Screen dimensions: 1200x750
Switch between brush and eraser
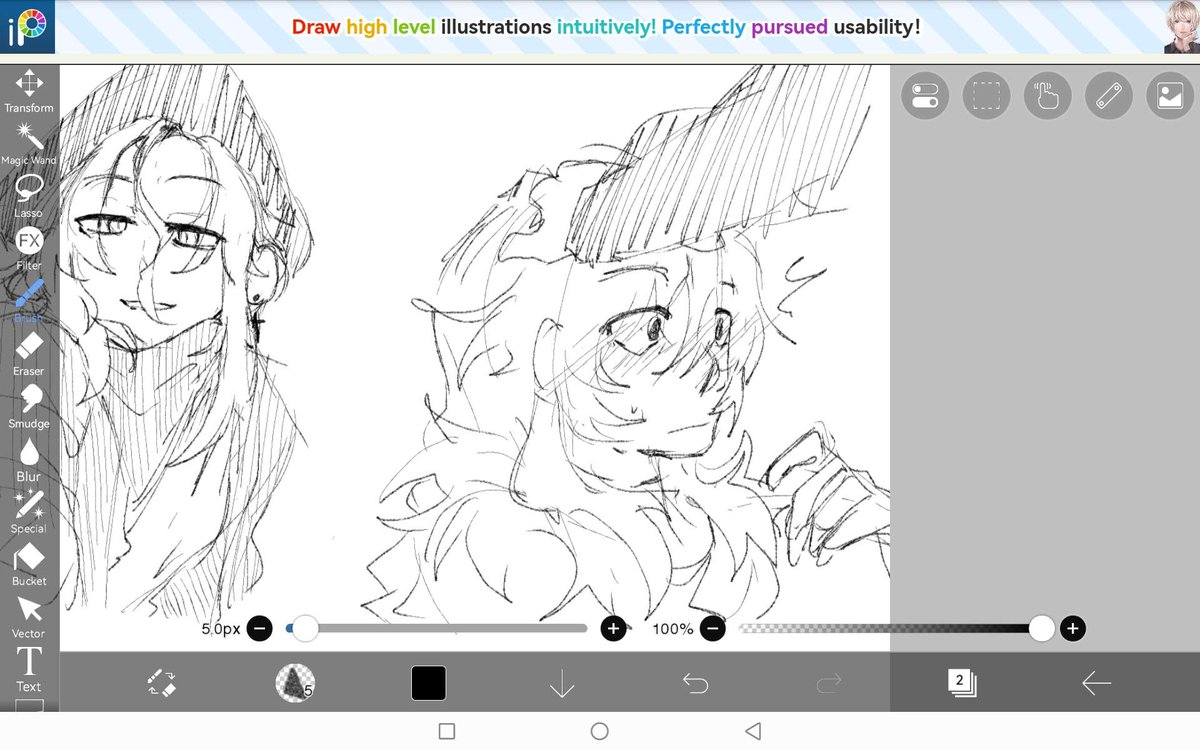coord(162,683)
